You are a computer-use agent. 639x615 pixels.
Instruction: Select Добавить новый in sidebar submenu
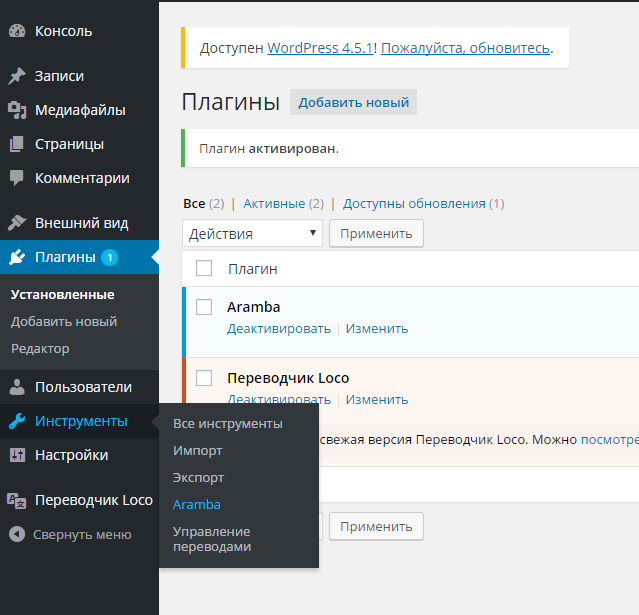pos(64,322)
